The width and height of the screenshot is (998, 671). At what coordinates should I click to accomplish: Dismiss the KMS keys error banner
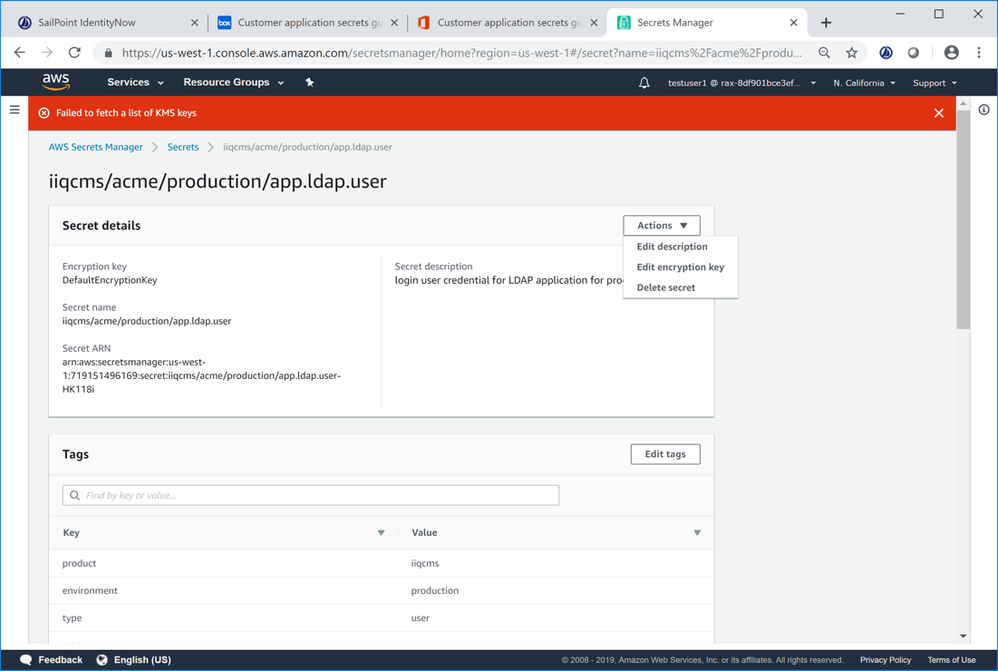[938, 113]
